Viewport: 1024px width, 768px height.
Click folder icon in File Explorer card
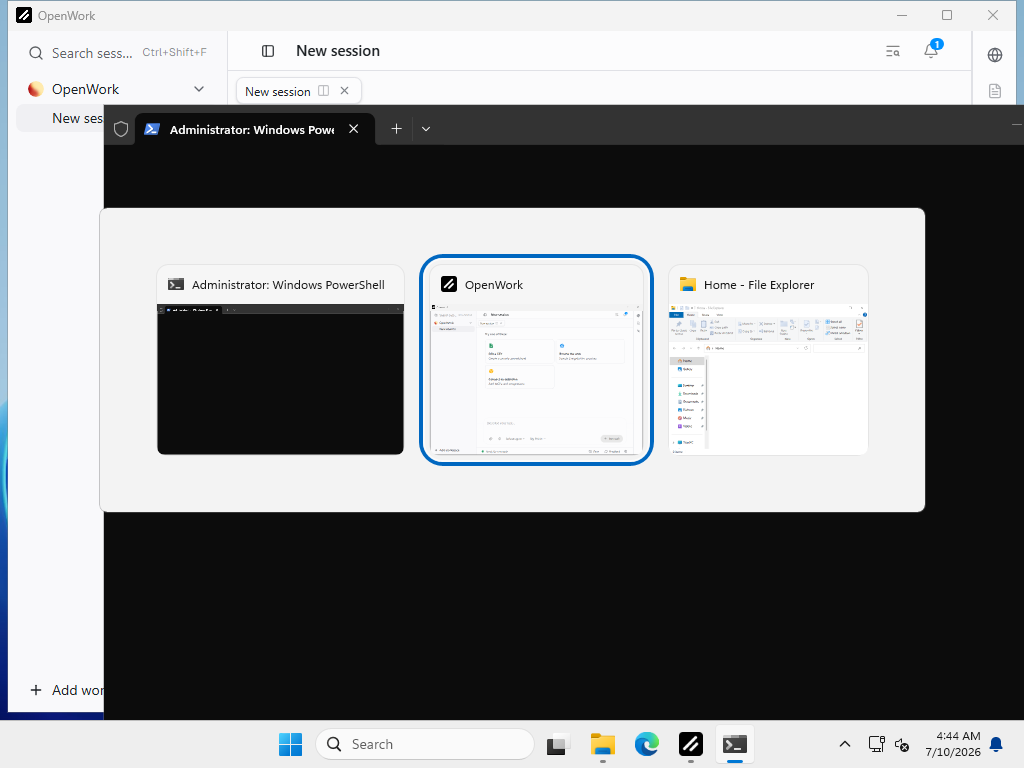(688, 284)
